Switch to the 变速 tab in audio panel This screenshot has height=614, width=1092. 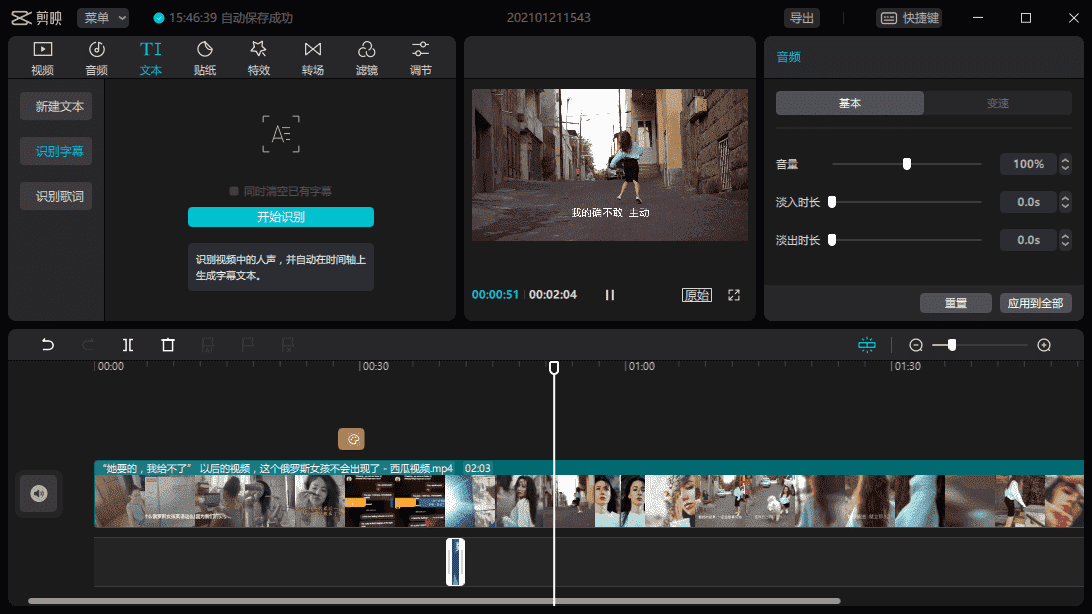tap(997, 102)
